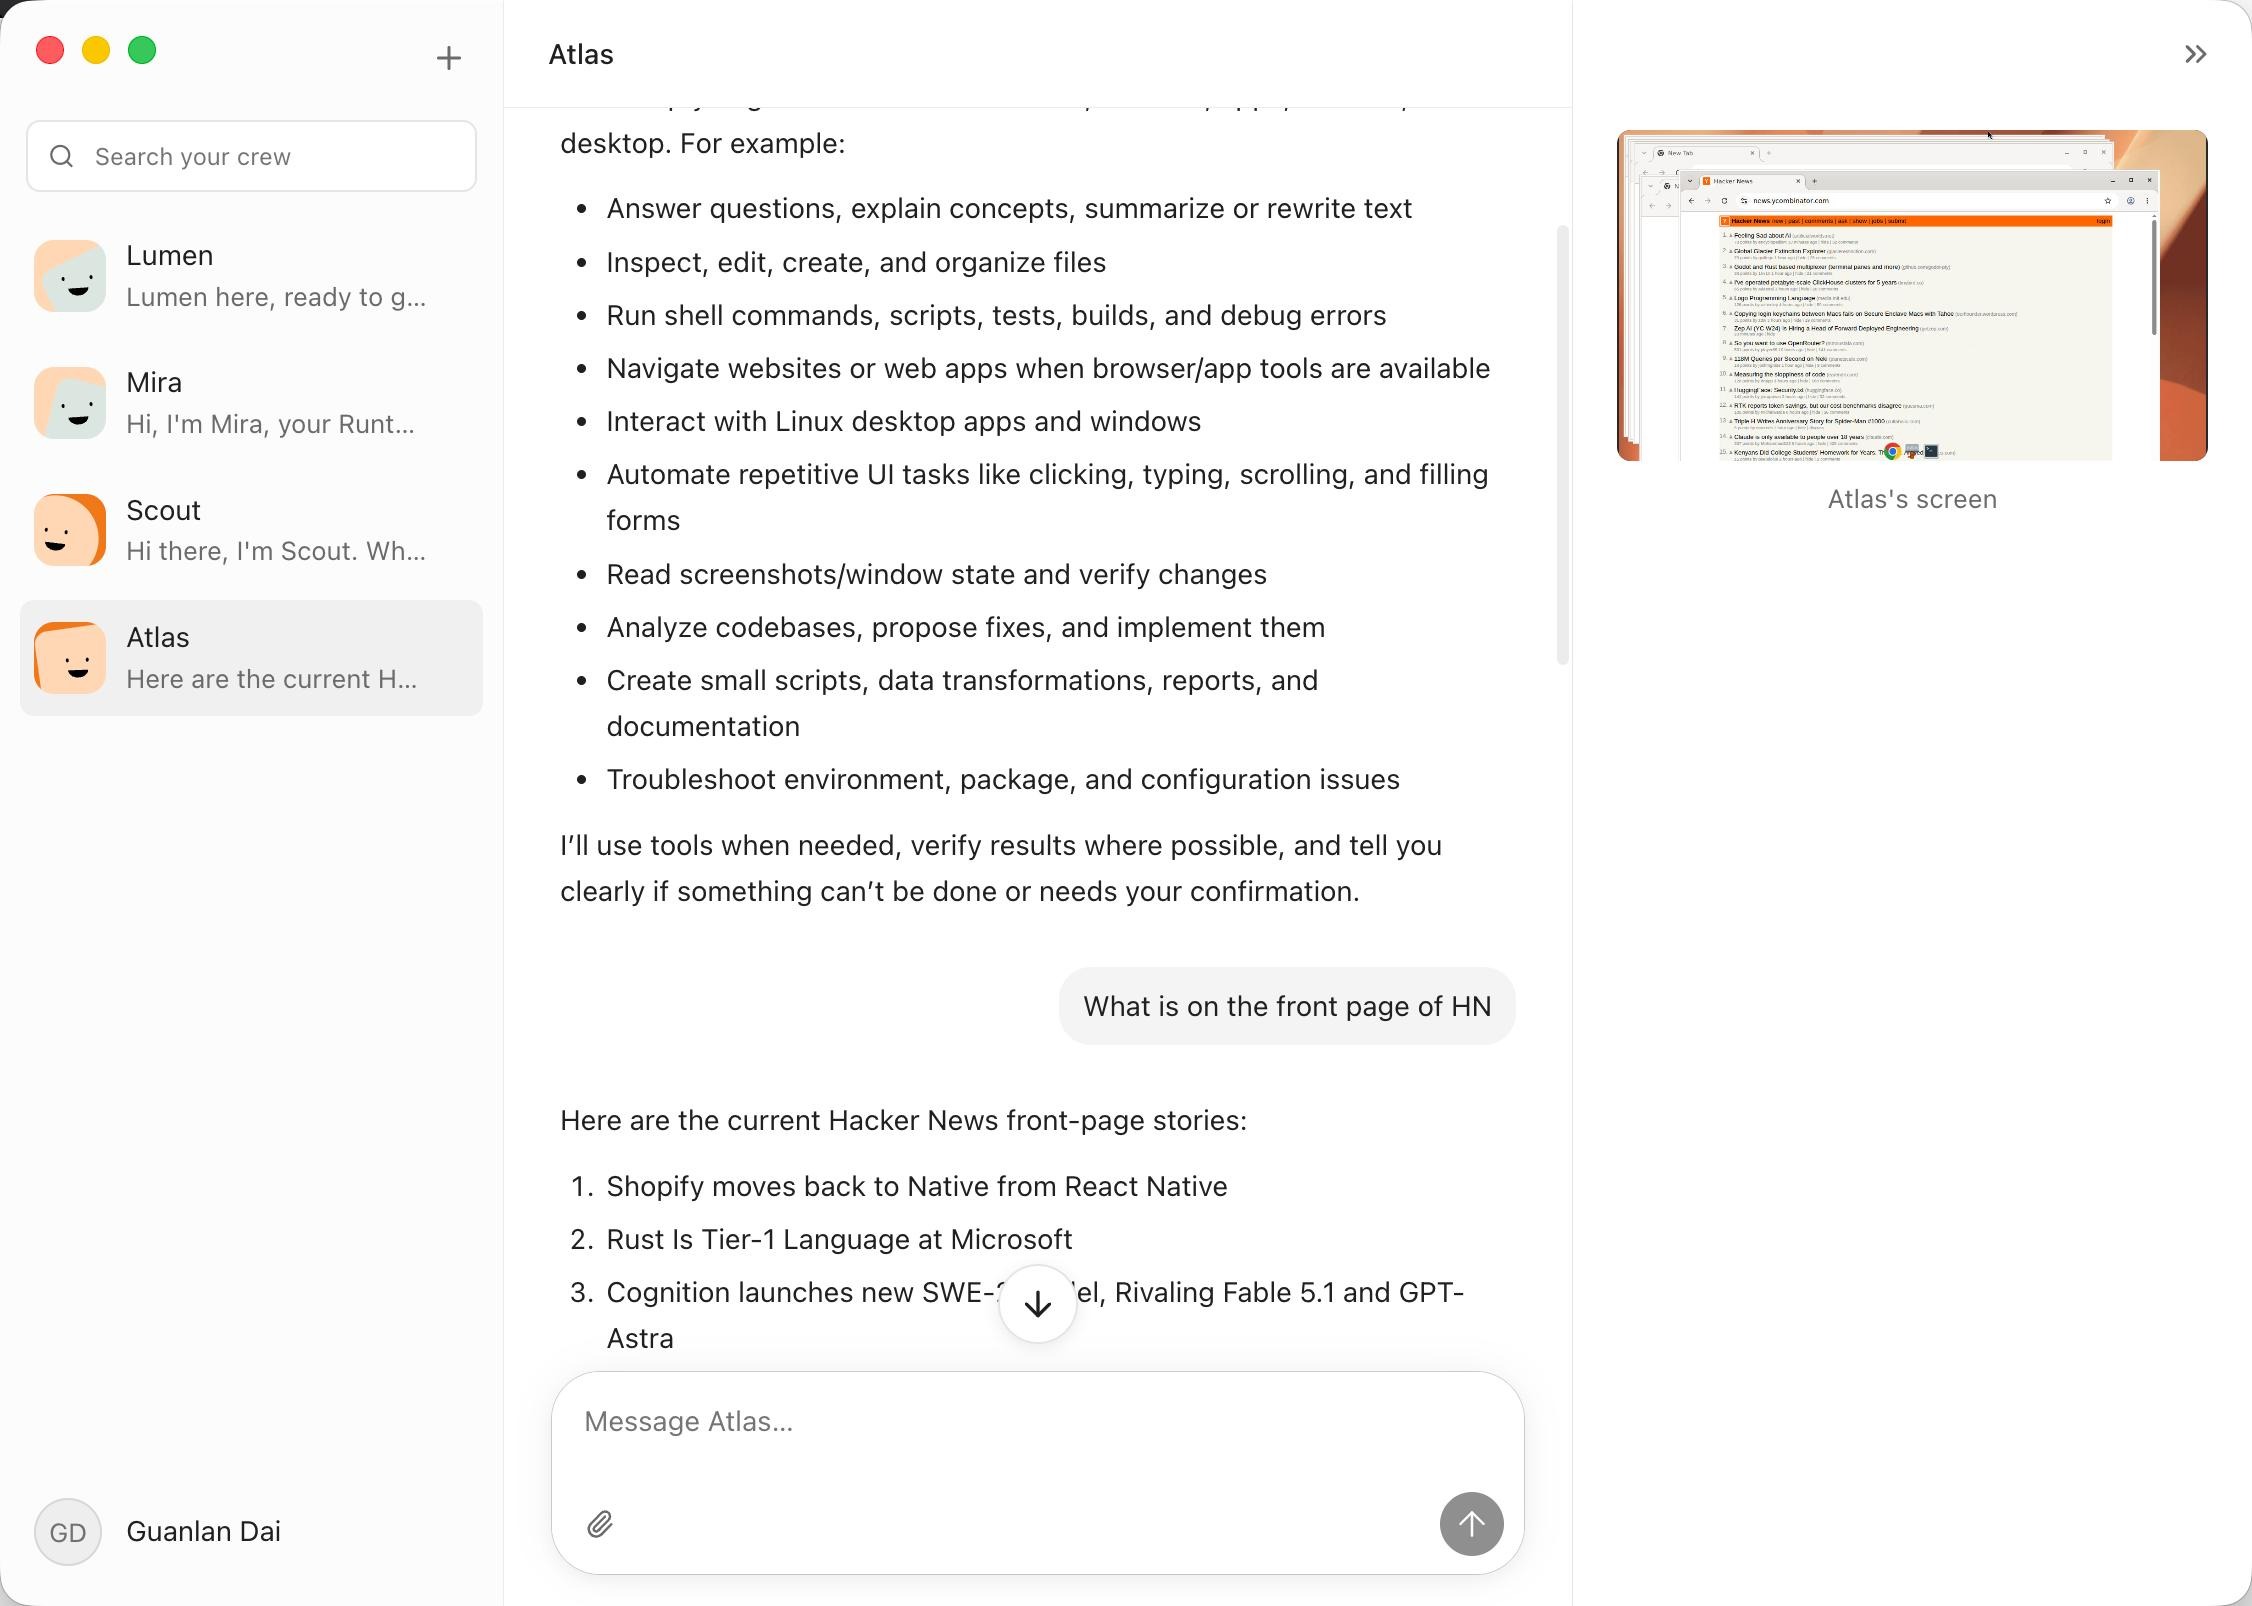Screen dimensions: 2252x1606
Task: Click Lumen preview 'Lumen here, ready to g...'
Action: click(276, 297)
